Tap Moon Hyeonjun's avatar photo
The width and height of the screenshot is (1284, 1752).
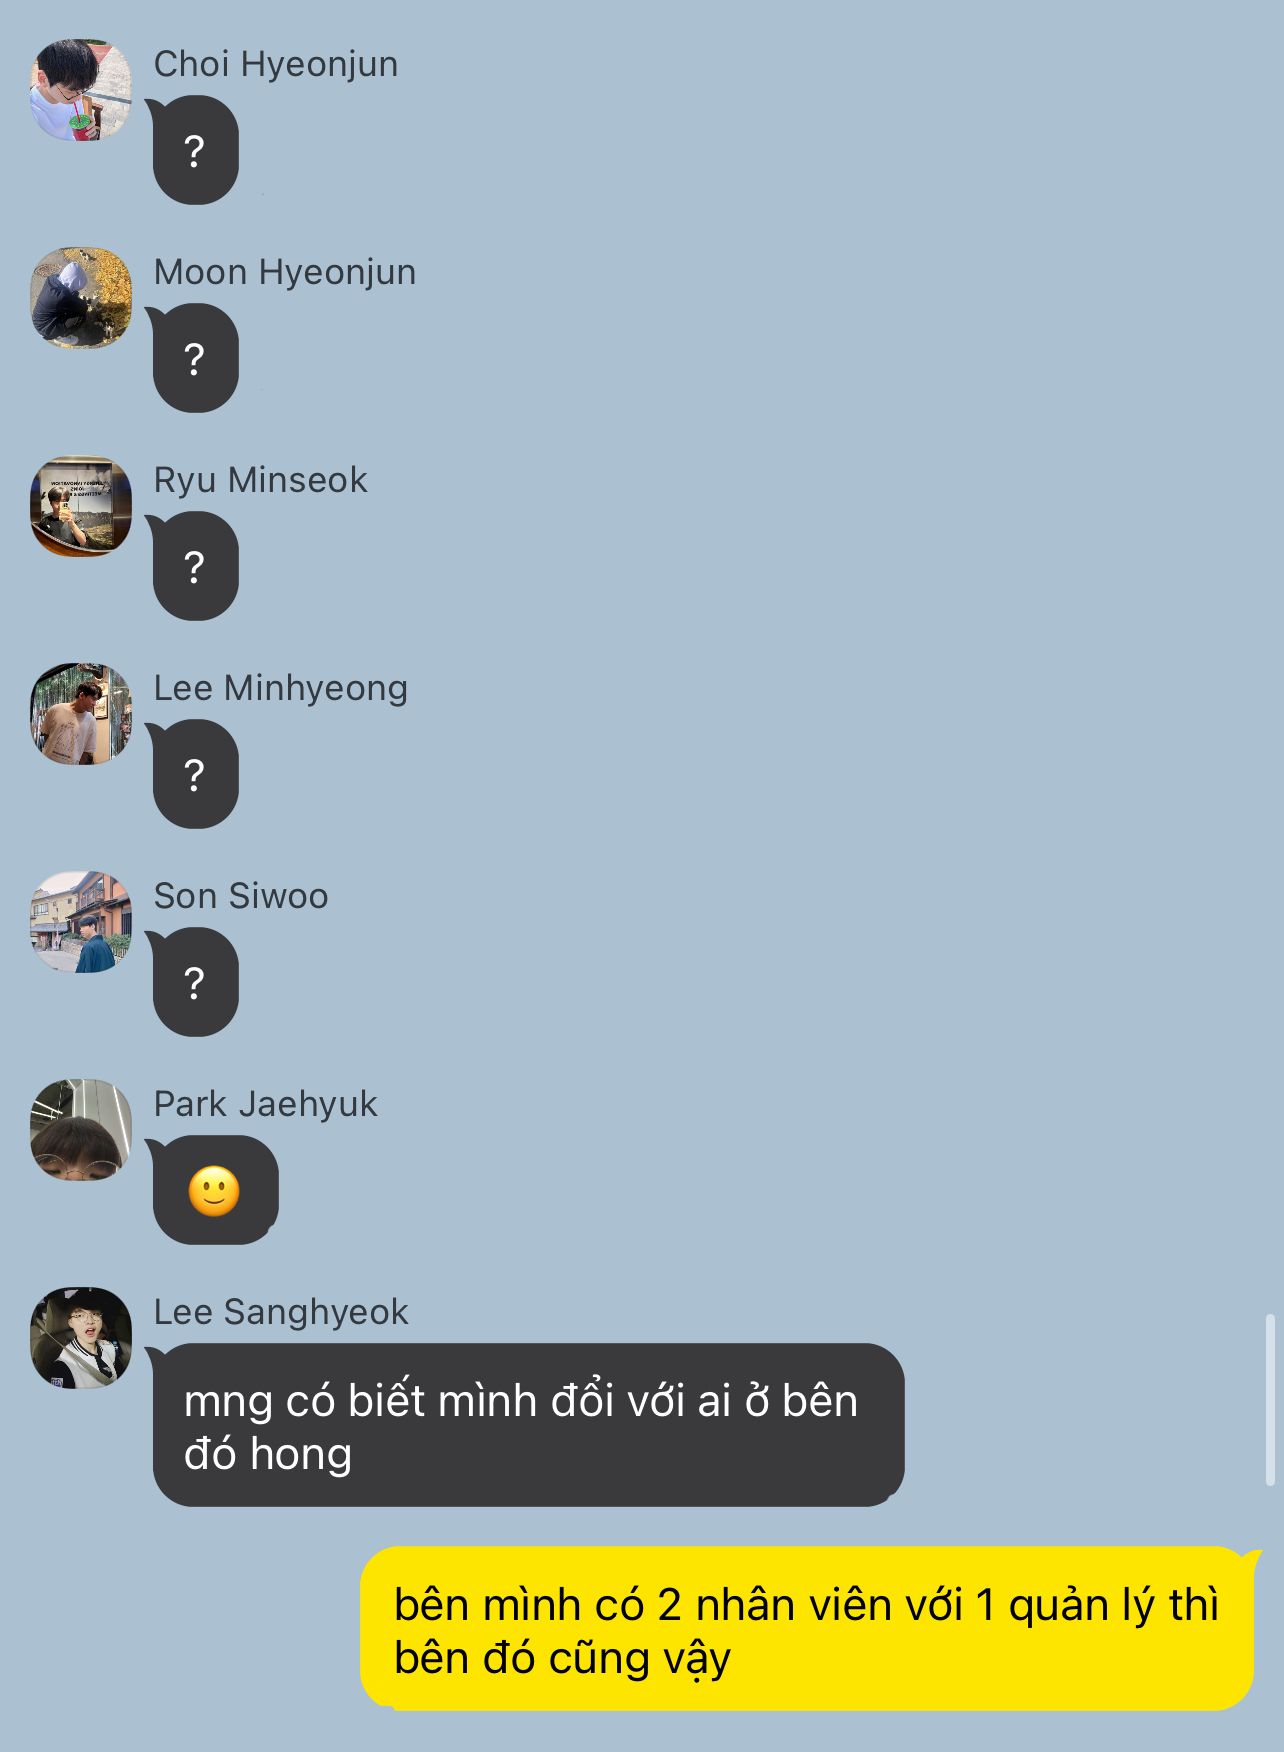81,298
